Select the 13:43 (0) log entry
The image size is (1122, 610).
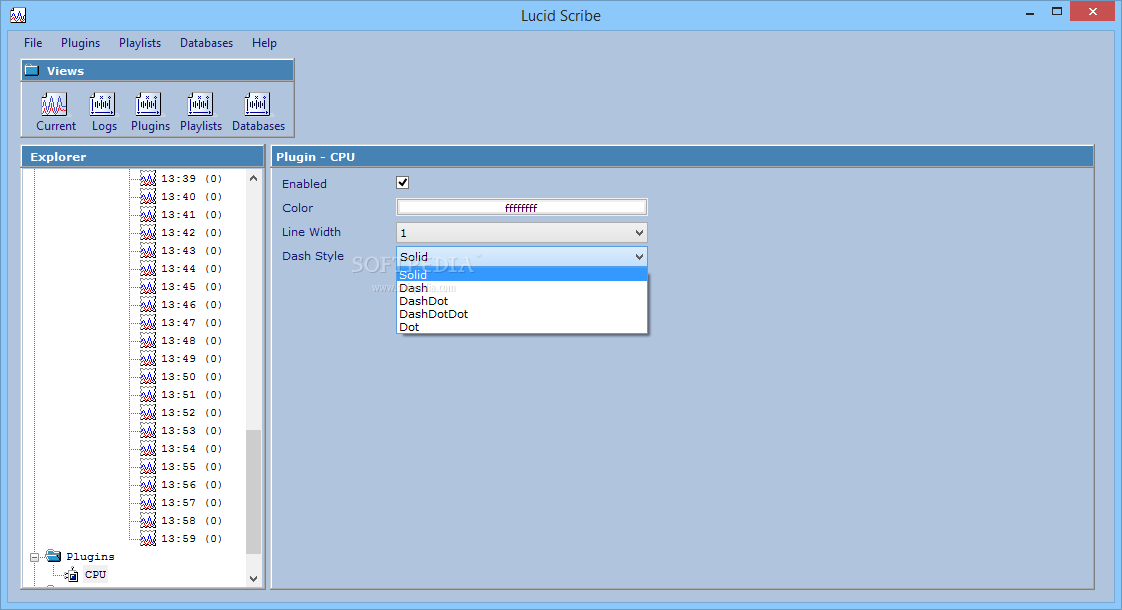coord(191,251)
